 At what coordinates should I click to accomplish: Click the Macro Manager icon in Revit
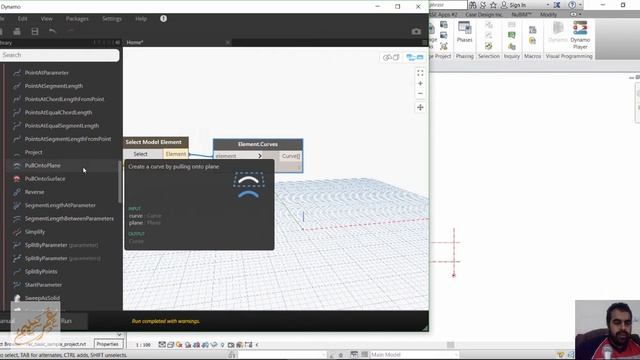(x=532, y=30)
